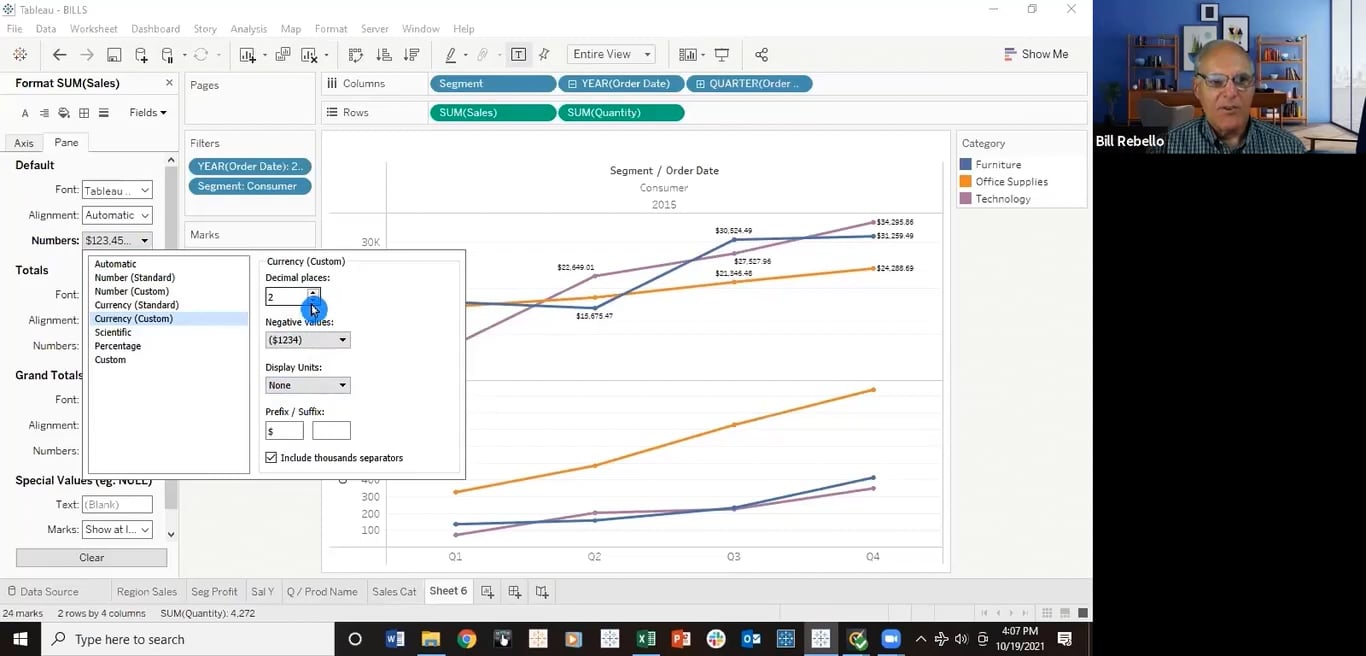Switch to the Region Sales sheet tab

146,592
